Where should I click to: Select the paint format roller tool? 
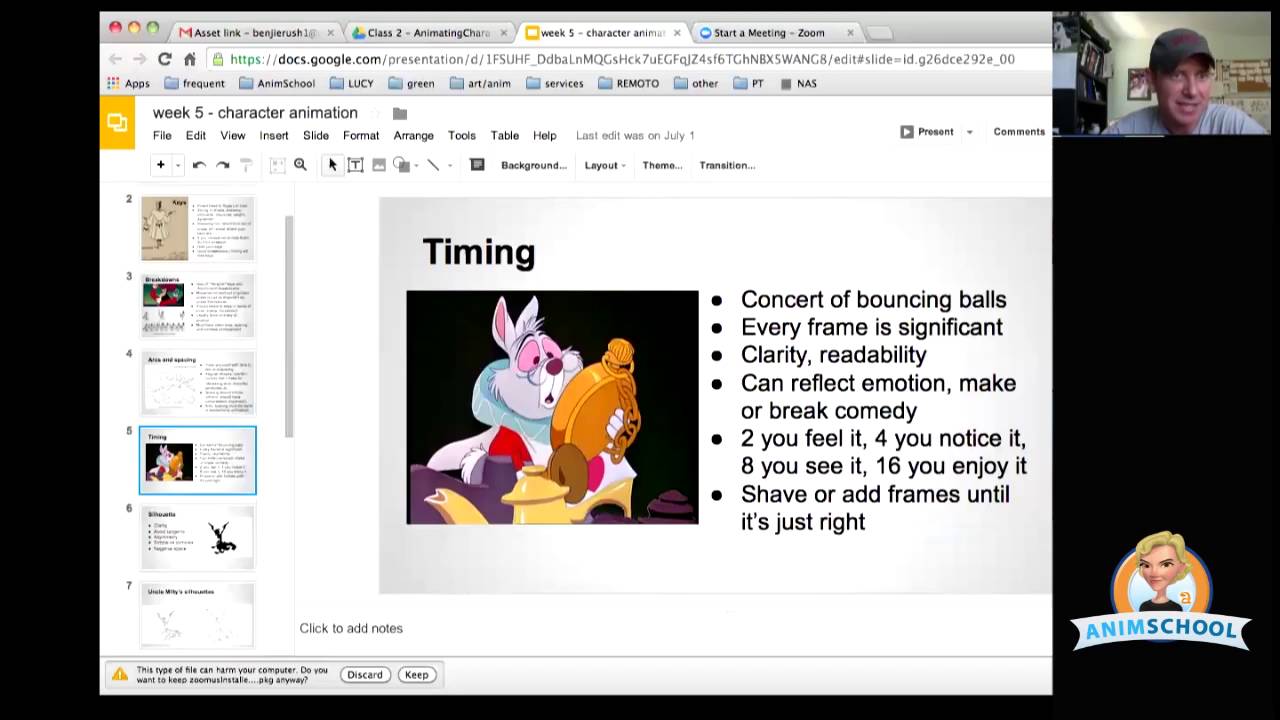tap(246, 165)
